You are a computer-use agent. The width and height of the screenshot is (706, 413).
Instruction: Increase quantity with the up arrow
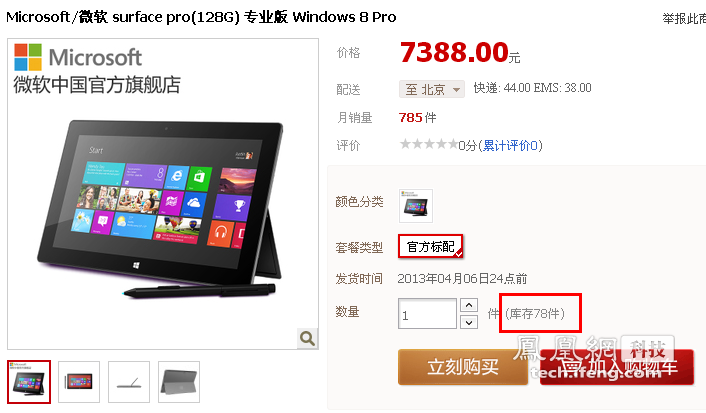point(469,305)
